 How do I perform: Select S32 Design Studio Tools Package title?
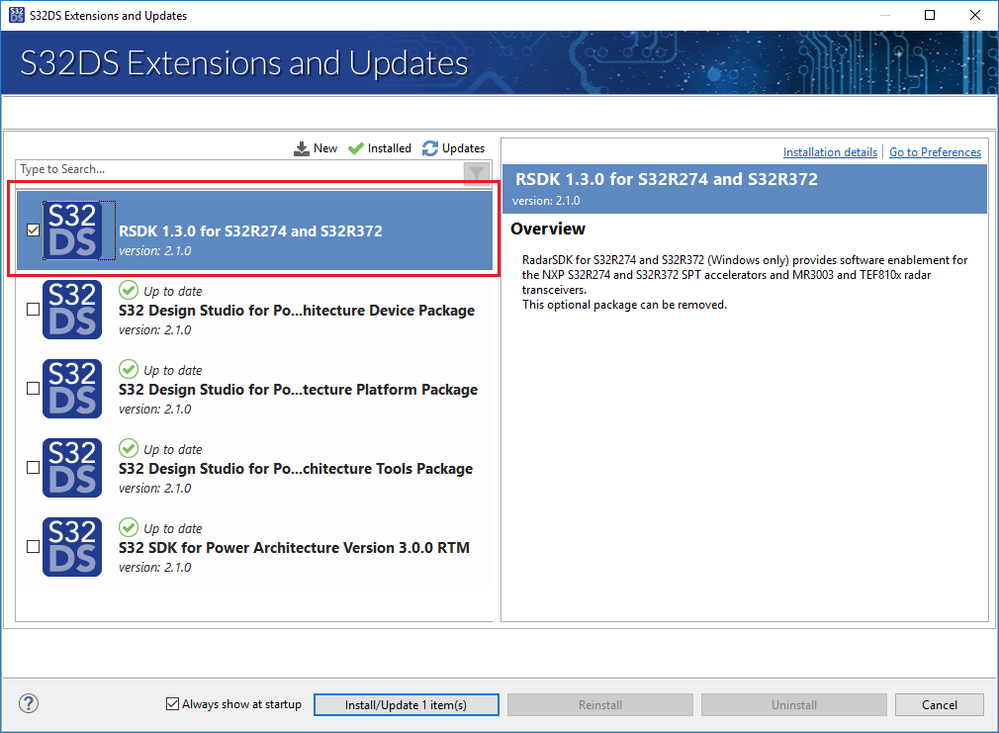point(296,468)
